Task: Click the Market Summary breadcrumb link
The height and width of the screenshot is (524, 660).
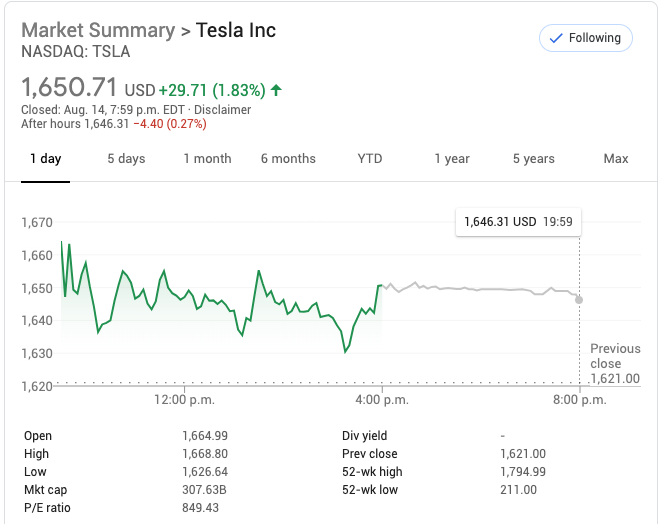Action: click(98, 30)
